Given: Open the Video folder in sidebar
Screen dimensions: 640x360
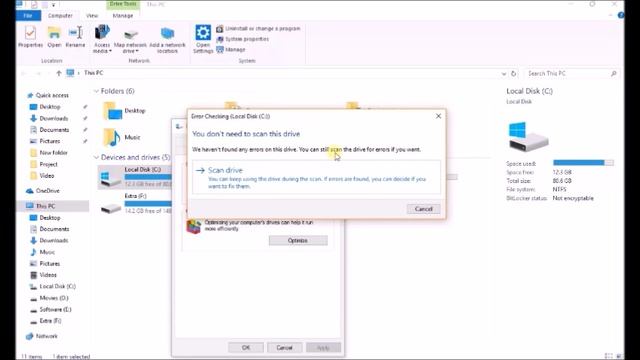Looking at the screenshot, I should coord(42,176).
